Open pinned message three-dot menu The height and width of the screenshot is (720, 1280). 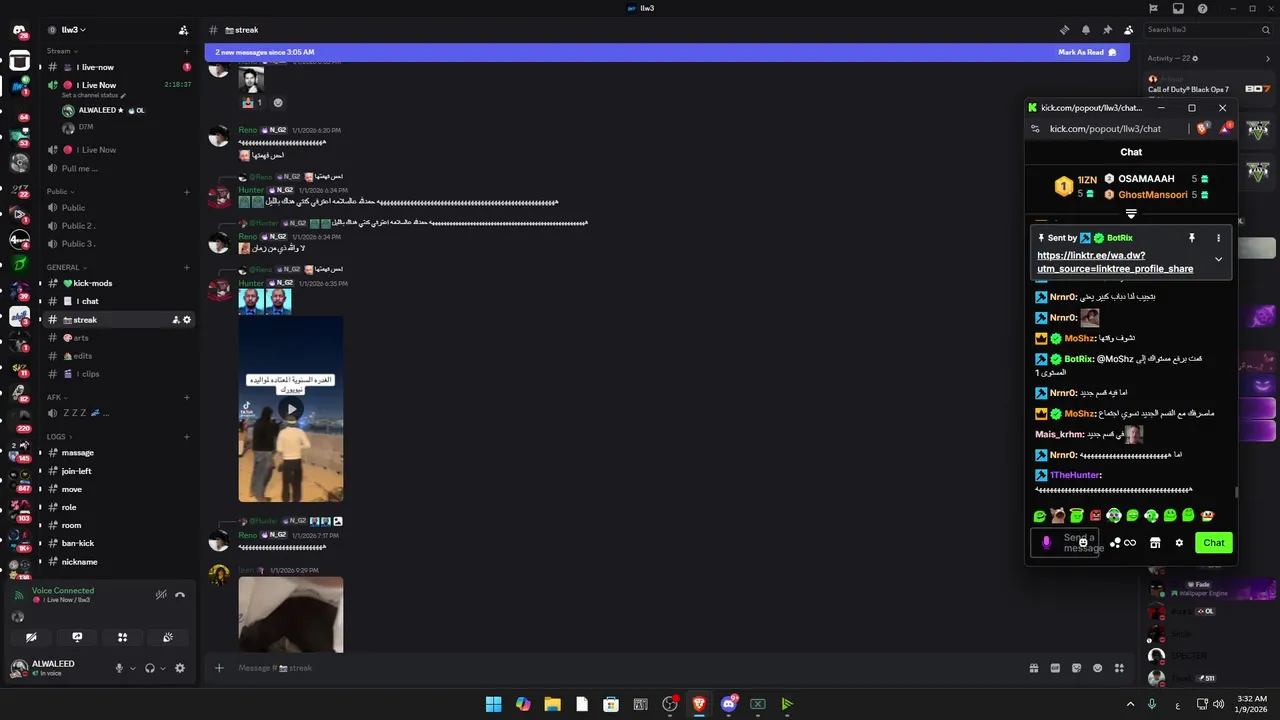(x=1218, y=238)
